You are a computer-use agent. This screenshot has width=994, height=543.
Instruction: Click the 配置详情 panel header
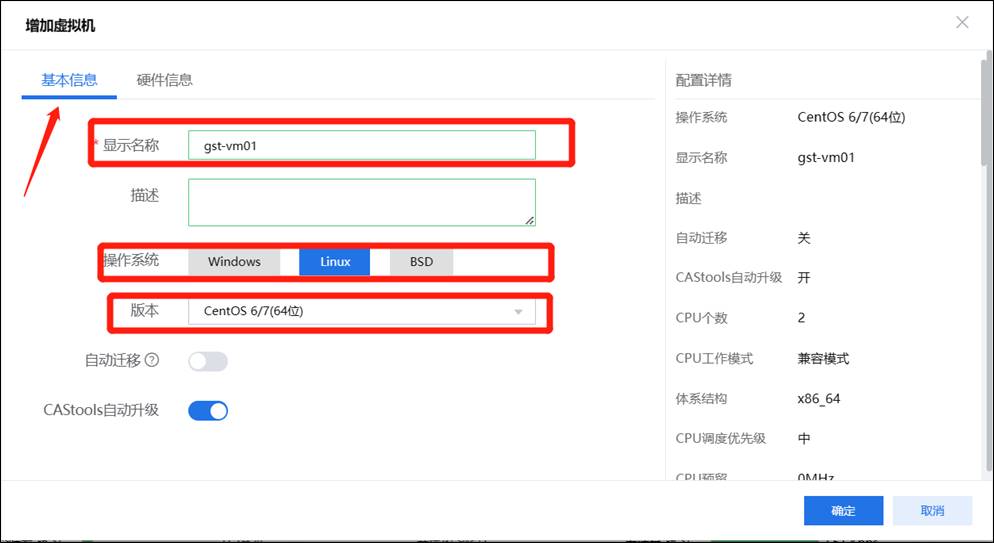pos(703,80)
